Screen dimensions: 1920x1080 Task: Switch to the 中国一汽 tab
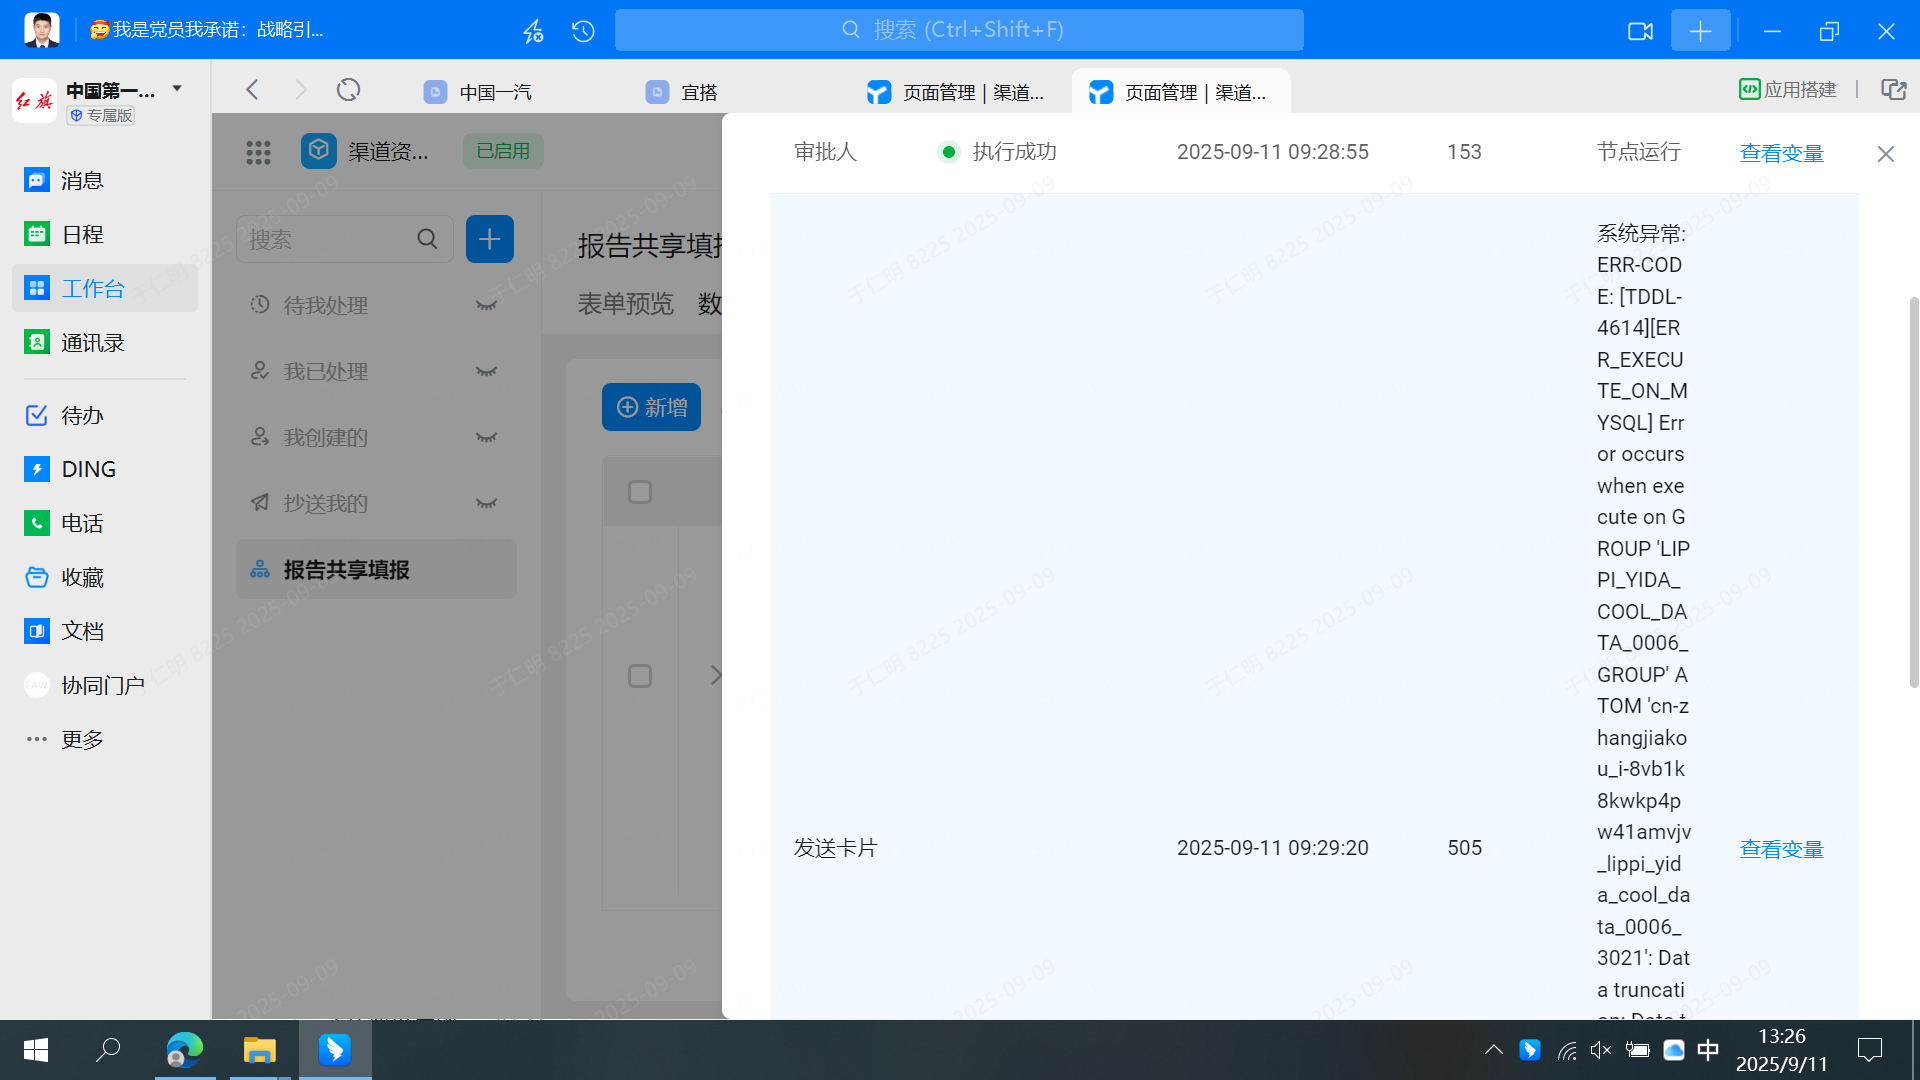coord(495,92)
